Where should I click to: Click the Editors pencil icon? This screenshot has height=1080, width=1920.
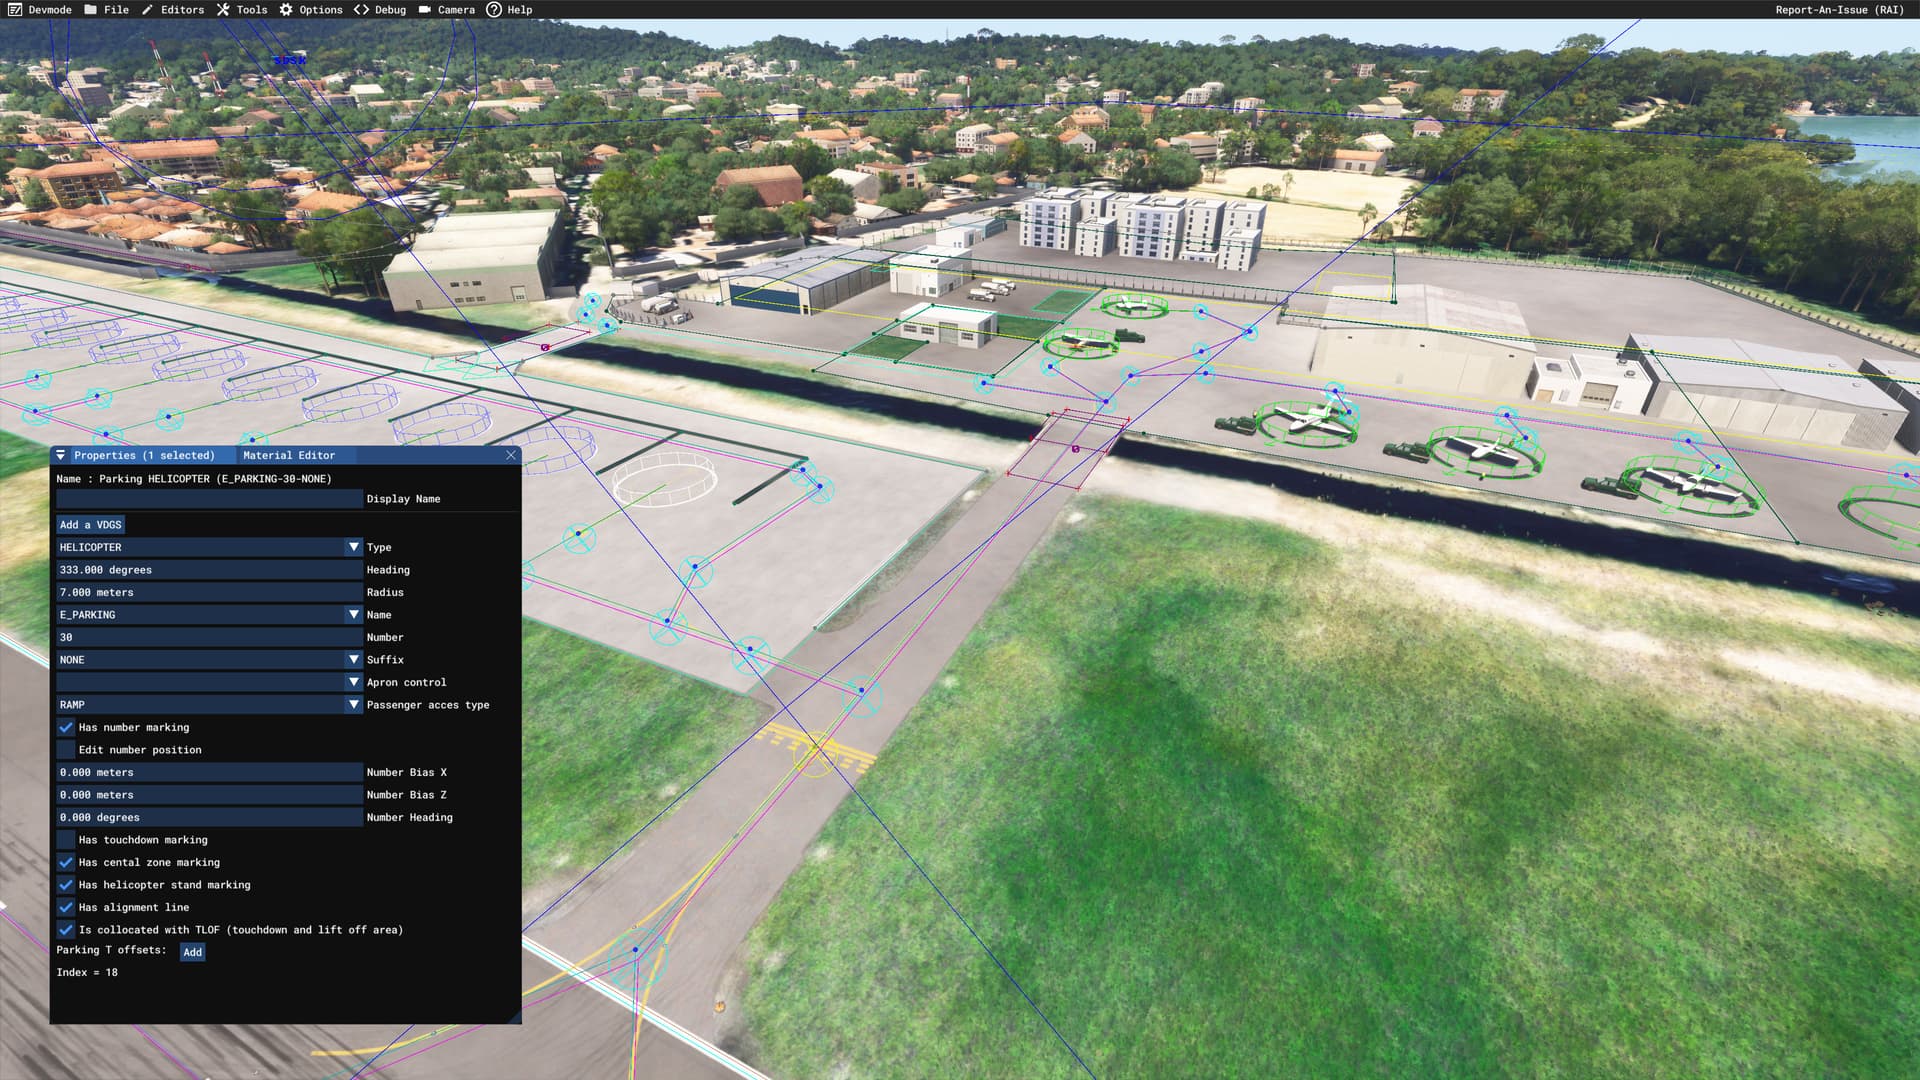[147, 9]
